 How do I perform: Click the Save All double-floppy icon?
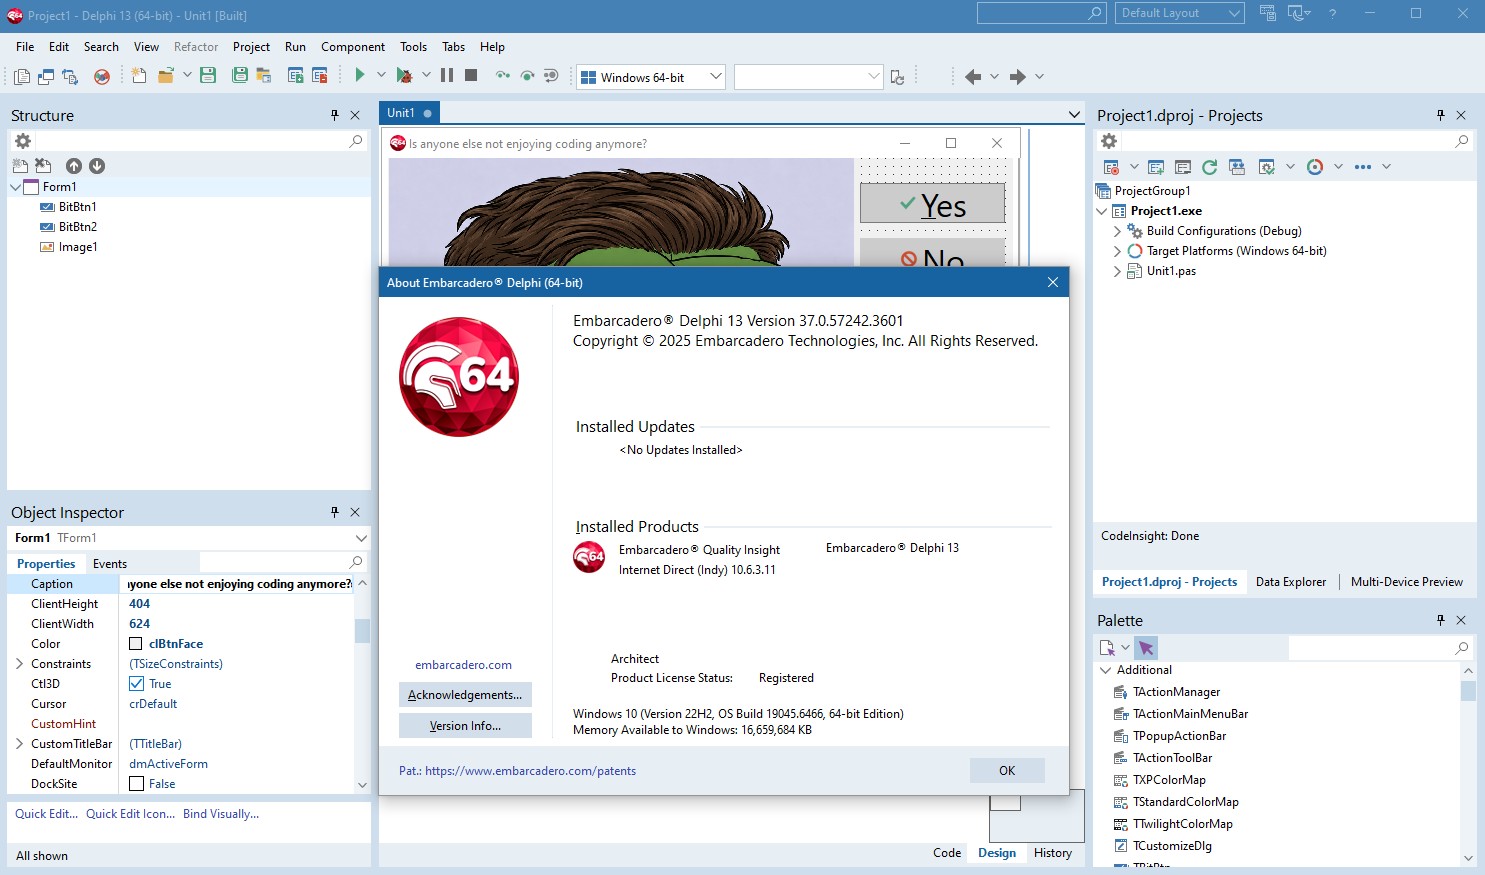pos(240,75)
